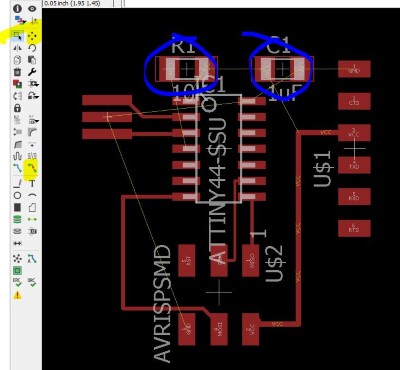Viewport: 400px width, 370px height.
Task: Select the Polygon tool
Action: (32, 208)
